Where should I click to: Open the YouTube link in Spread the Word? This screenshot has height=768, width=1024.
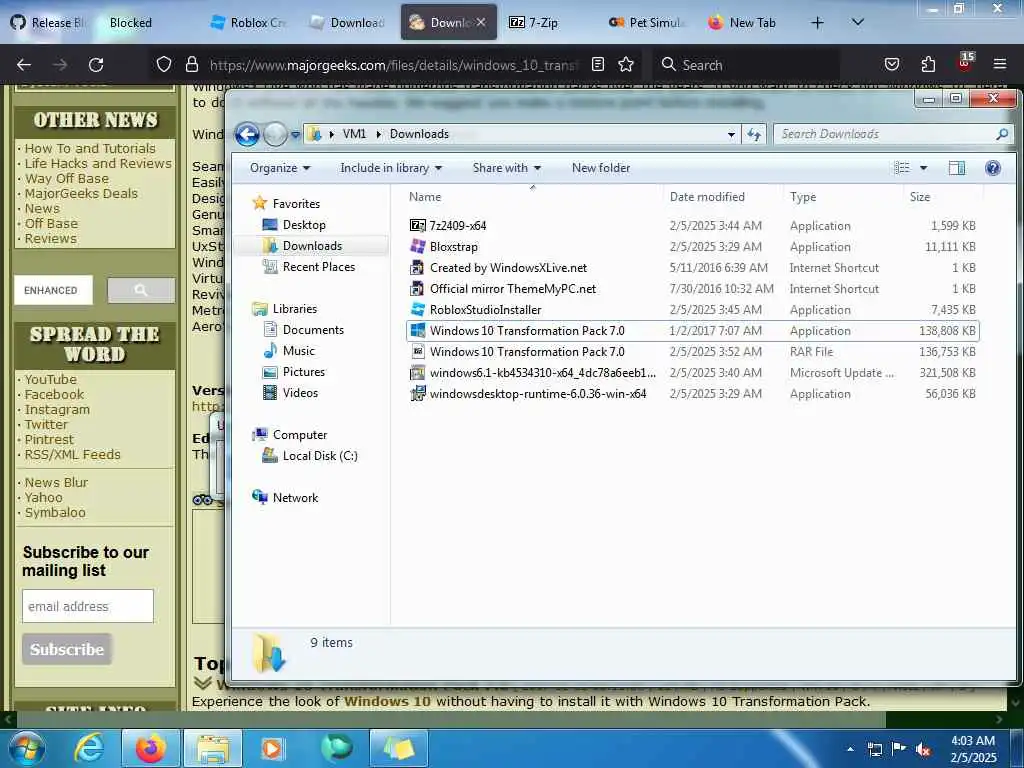pyautogui.click(x=50, y=379)
